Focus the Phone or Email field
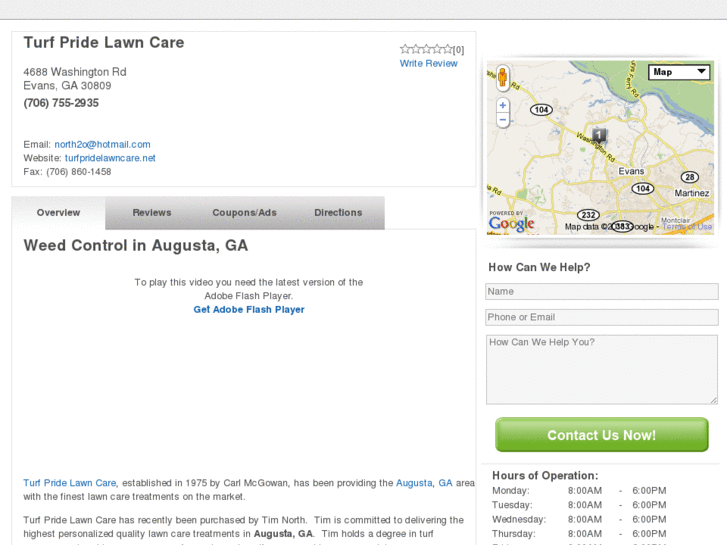This screenshot has width=727, height=545. [602, 317]
